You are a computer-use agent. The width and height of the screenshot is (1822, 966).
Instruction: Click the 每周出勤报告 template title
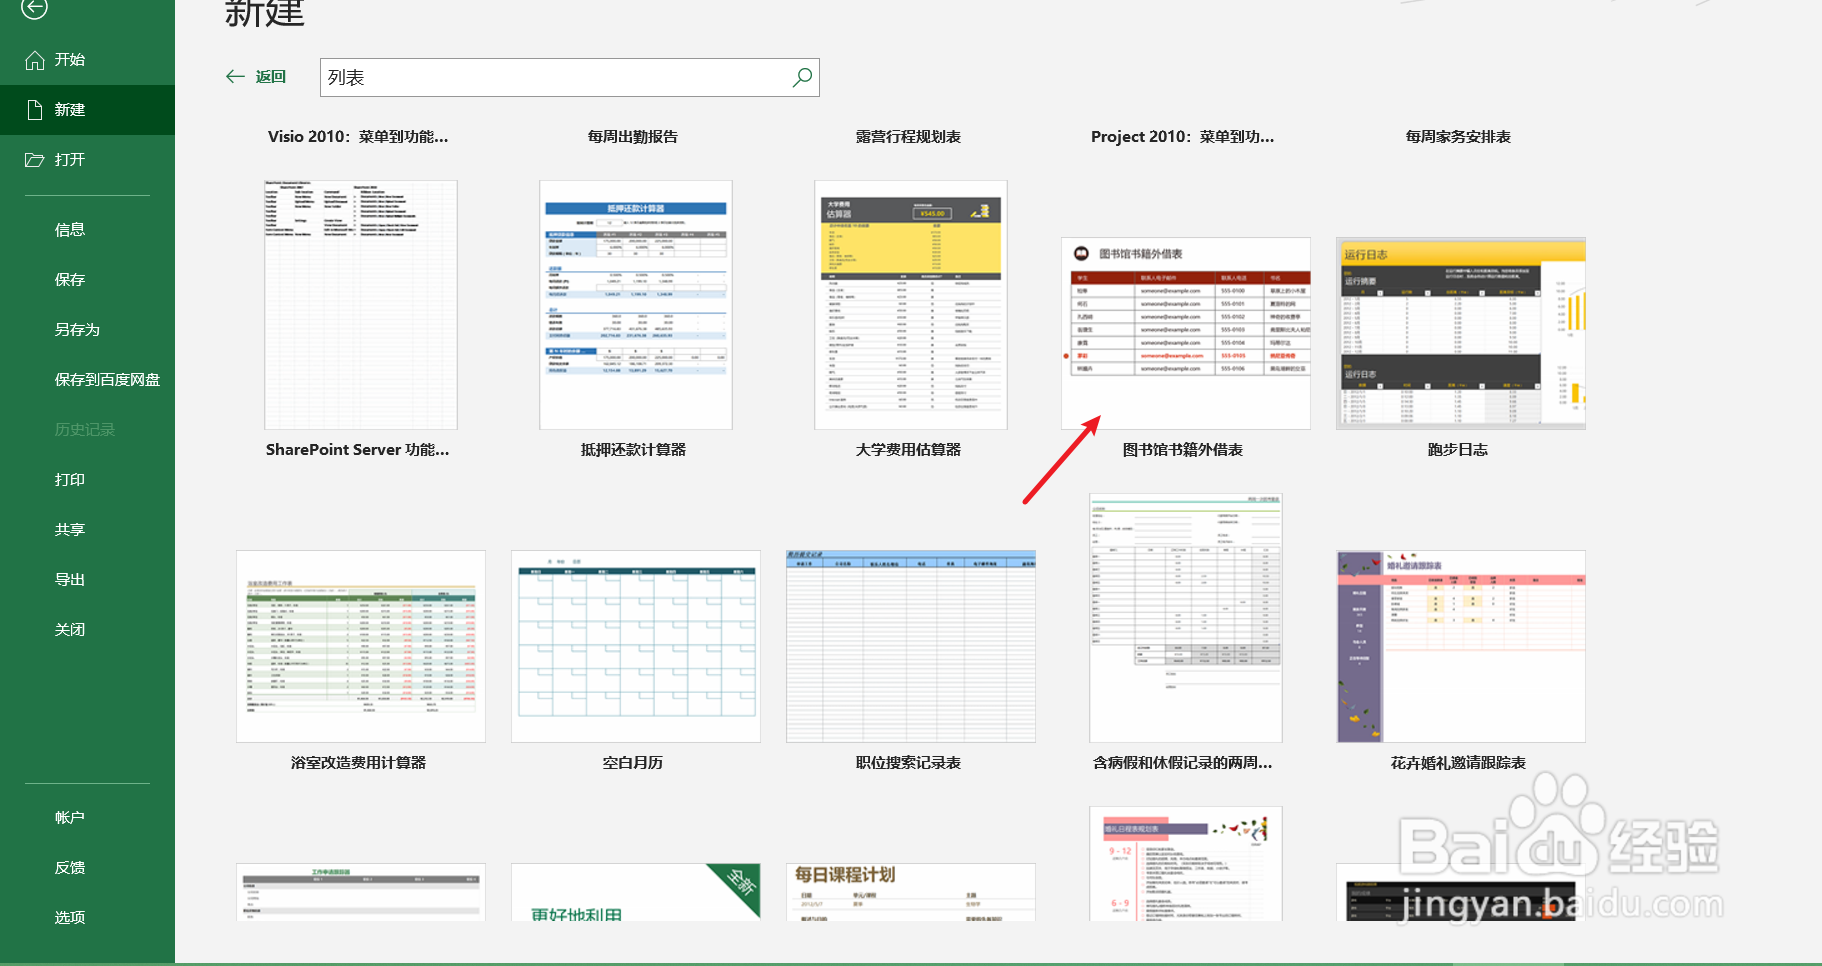point(633,137)
